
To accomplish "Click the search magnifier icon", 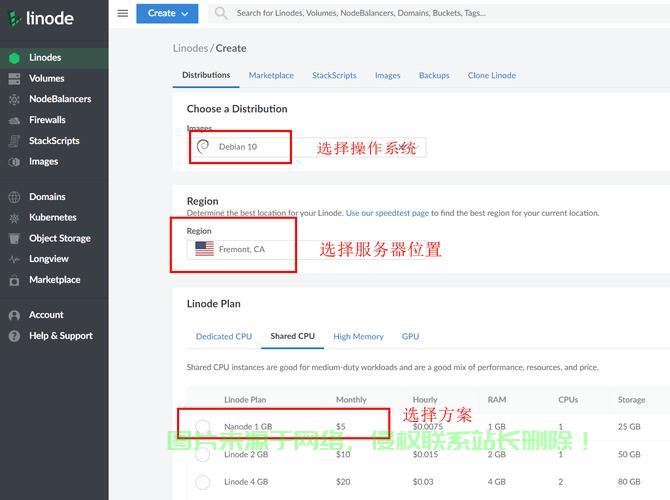I will 220,13.
